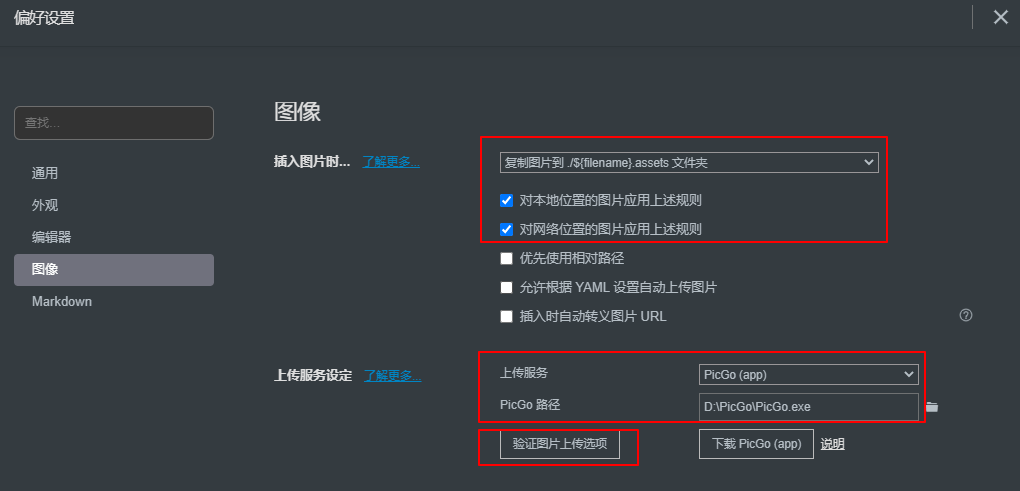Check 允许根据 YAML 设置自动上传图片
The width and height of the screenshot is (1020, 491).
coord(507,287)
